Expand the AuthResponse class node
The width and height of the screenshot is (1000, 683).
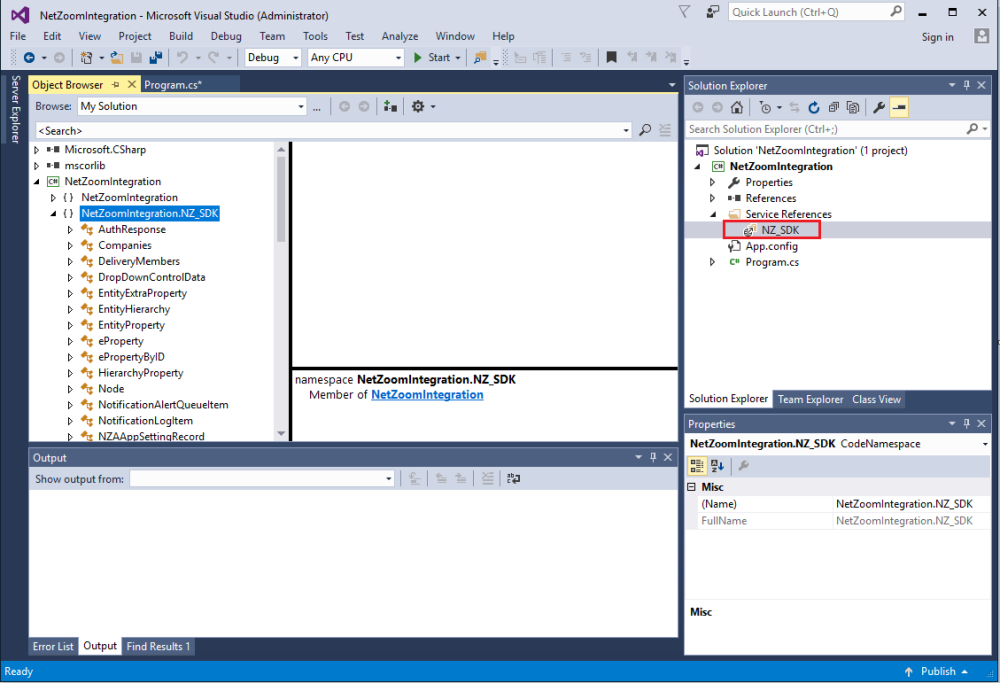[70, 230]
